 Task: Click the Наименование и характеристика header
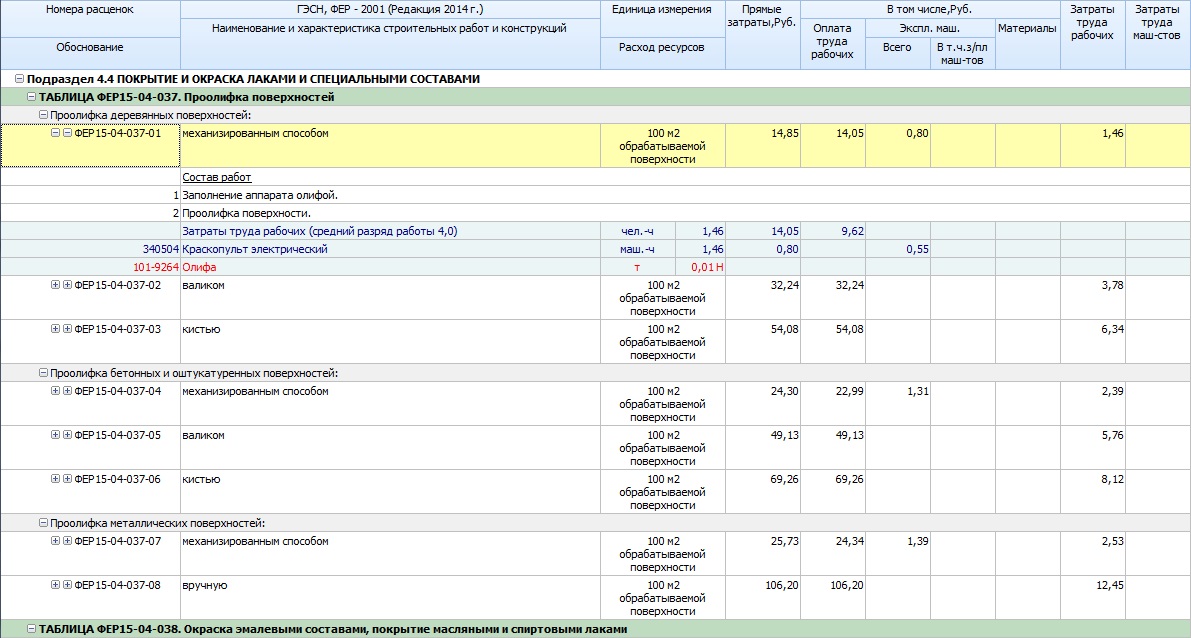tap(390, 44)
